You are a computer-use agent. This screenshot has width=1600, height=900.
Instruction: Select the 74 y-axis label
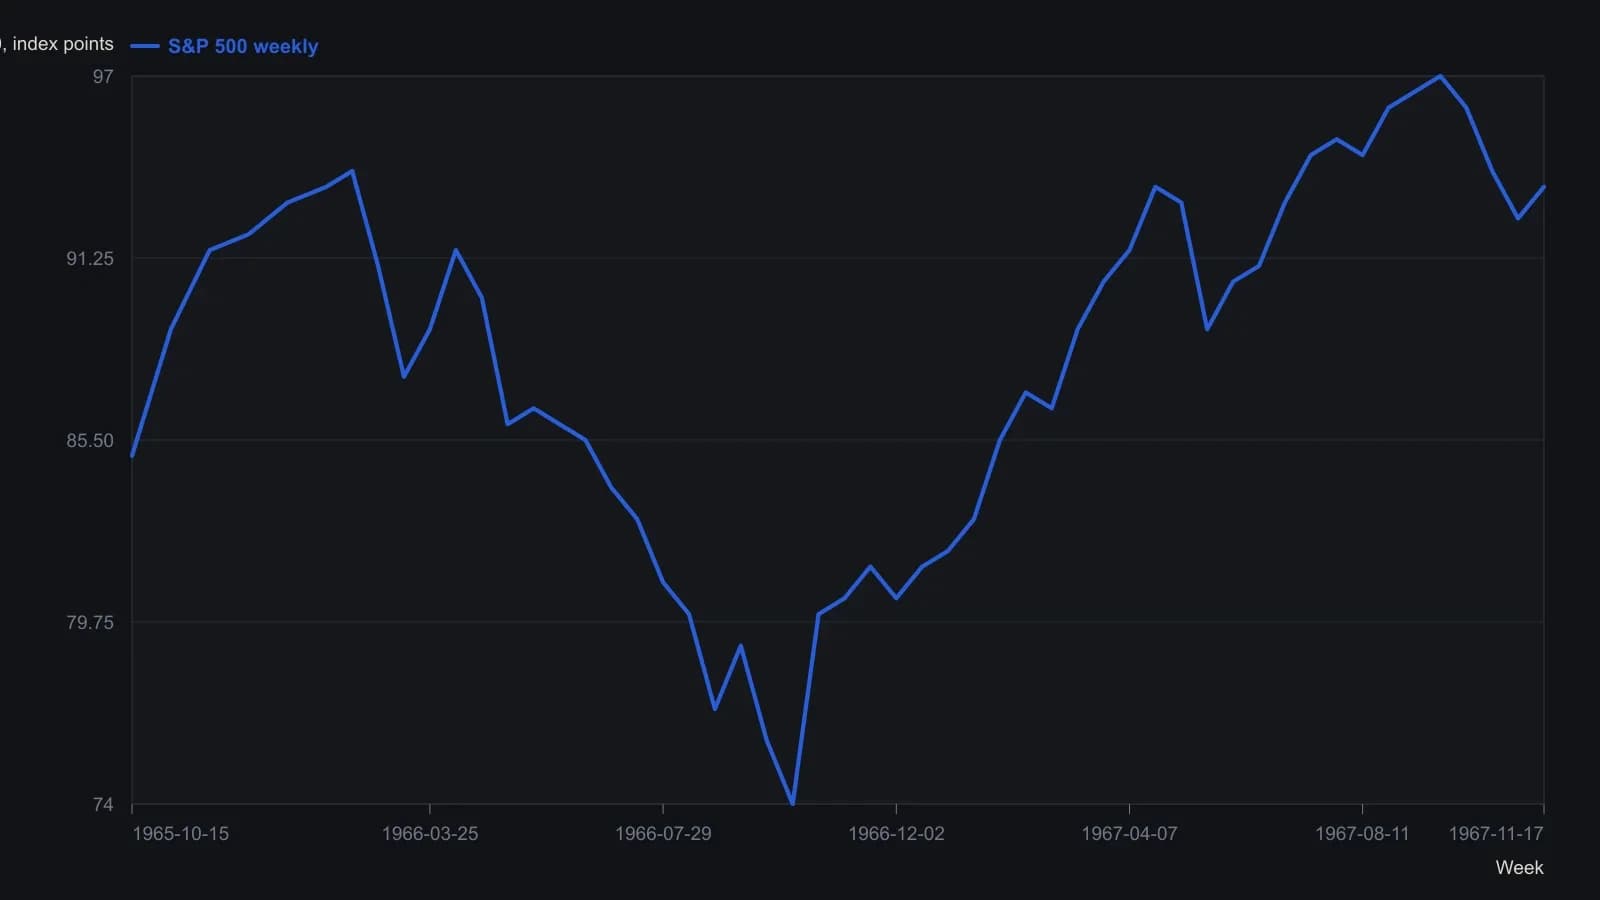point(103,805)
